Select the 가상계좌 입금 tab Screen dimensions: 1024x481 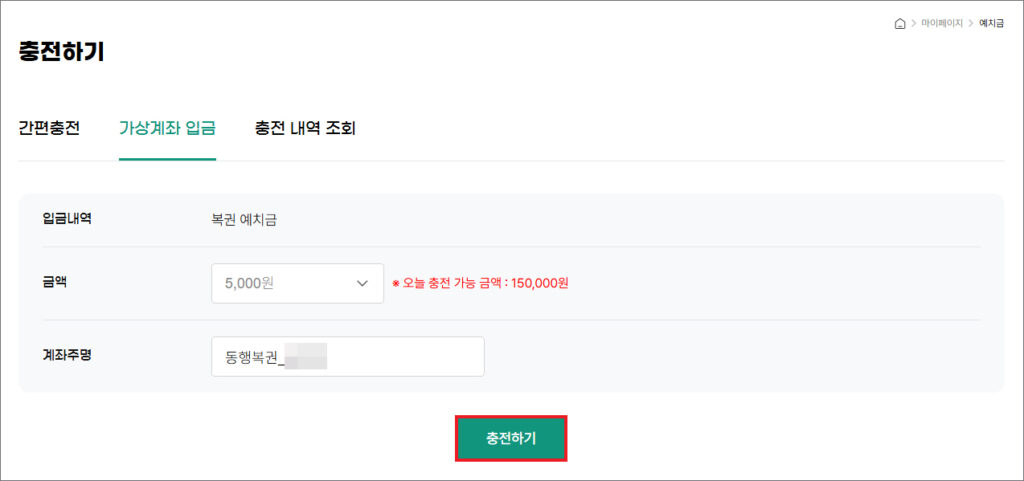click(x=167, y=128)
